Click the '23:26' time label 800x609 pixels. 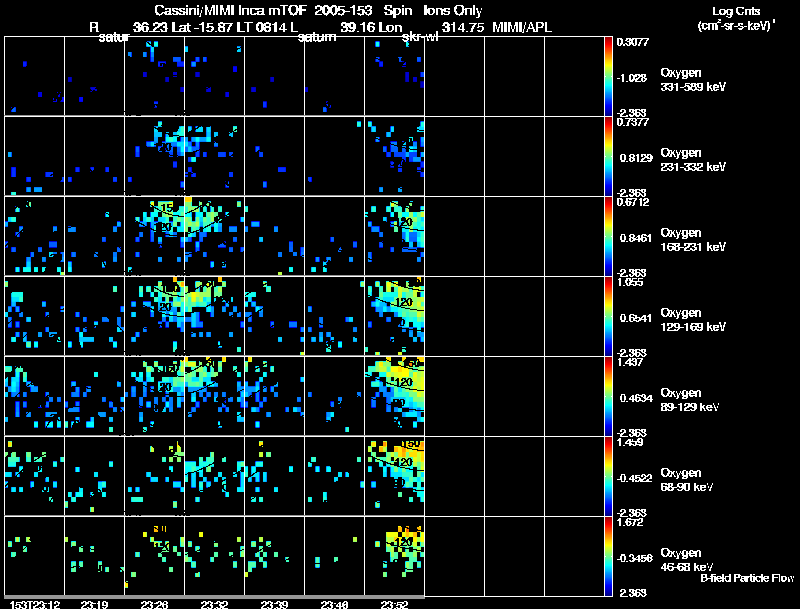point(154,604)
